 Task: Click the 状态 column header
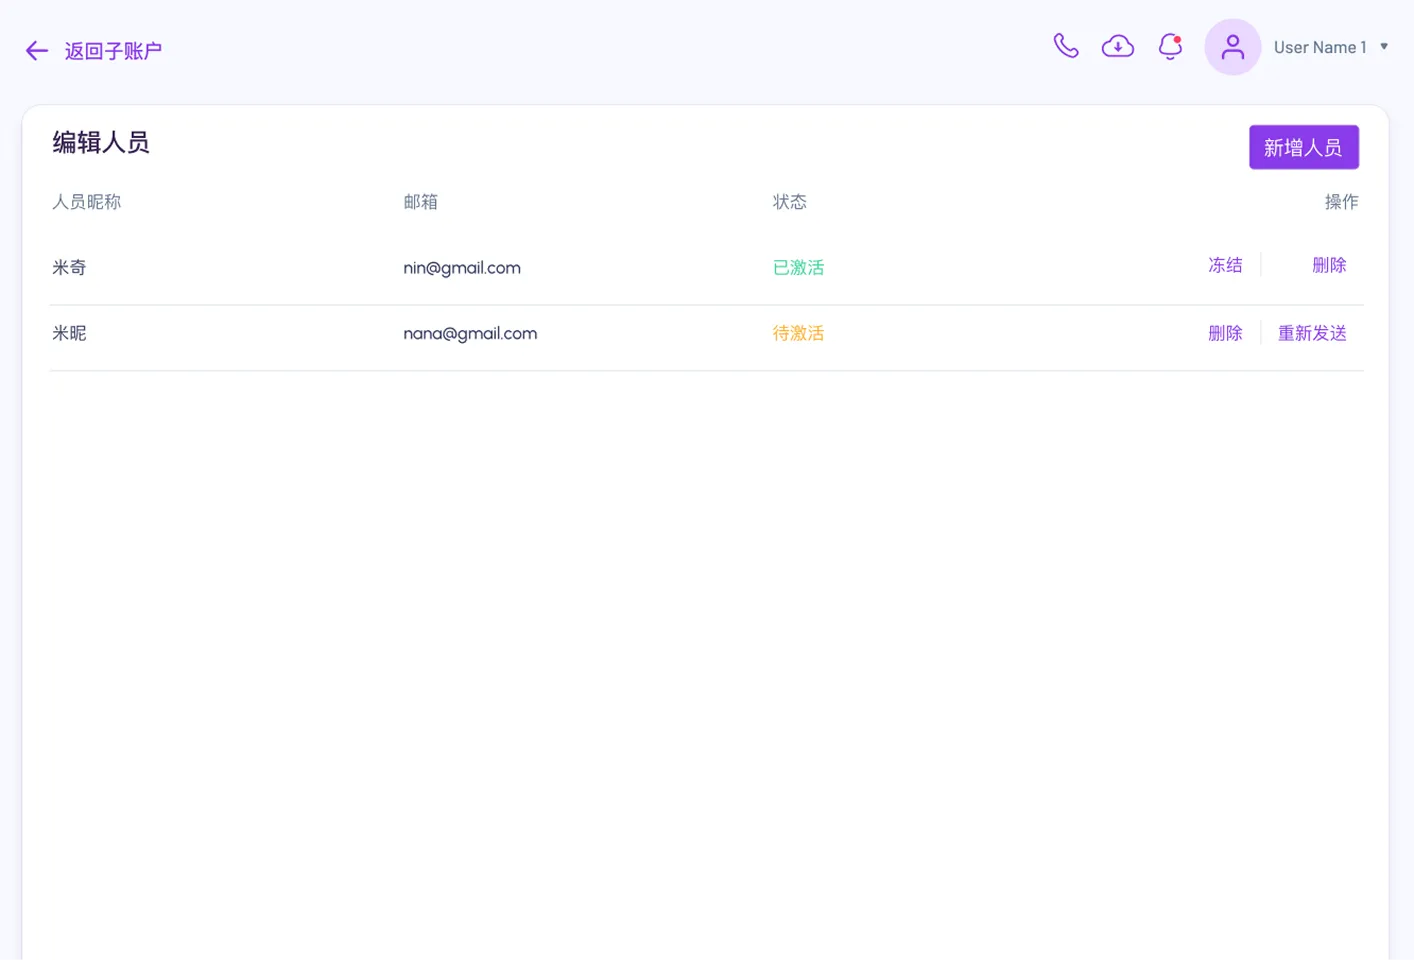tap(789, 202)
